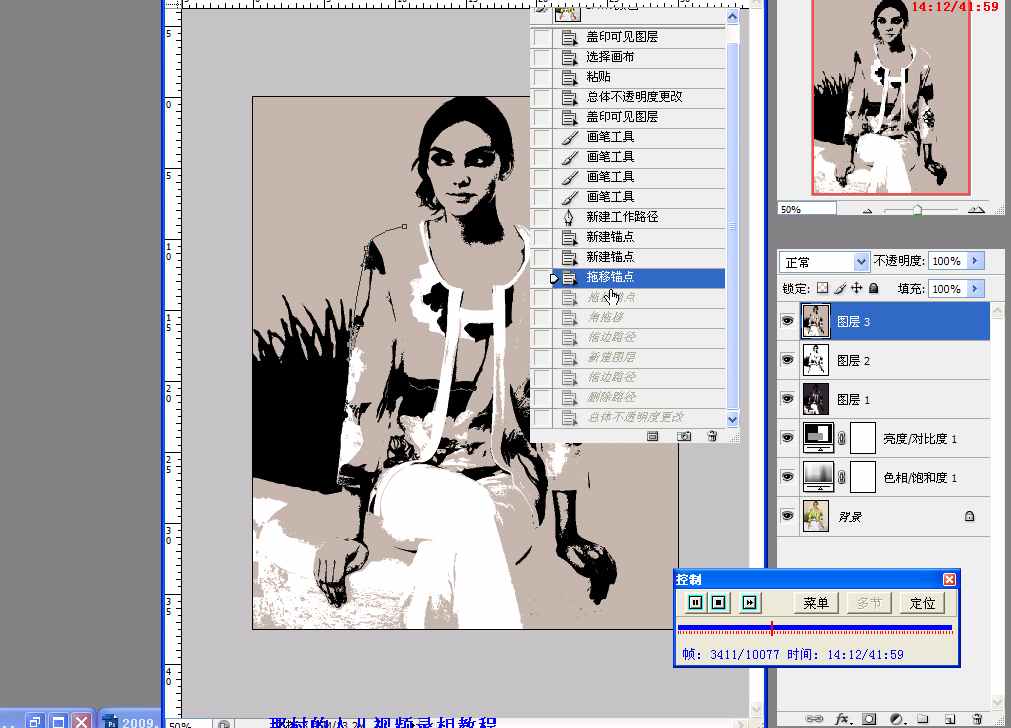Screen dimensions: 1011x728
Task: Toggle lock position
Action: pos(856,288)
